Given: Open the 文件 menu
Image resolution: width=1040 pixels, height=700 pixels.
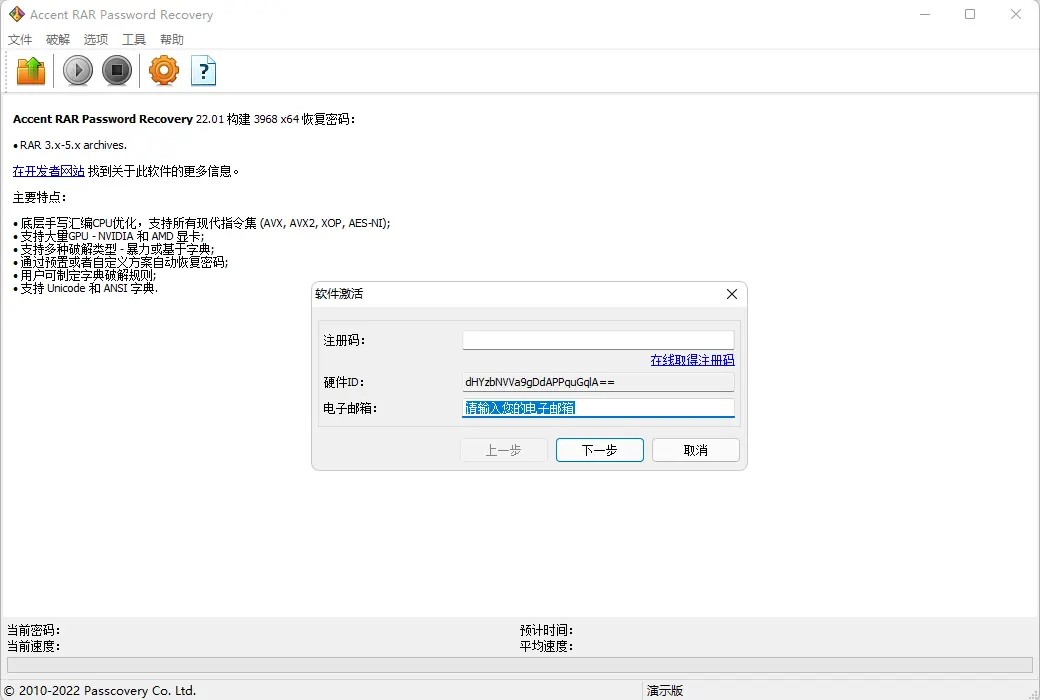Looking at the screenshot, I should 20,39.
